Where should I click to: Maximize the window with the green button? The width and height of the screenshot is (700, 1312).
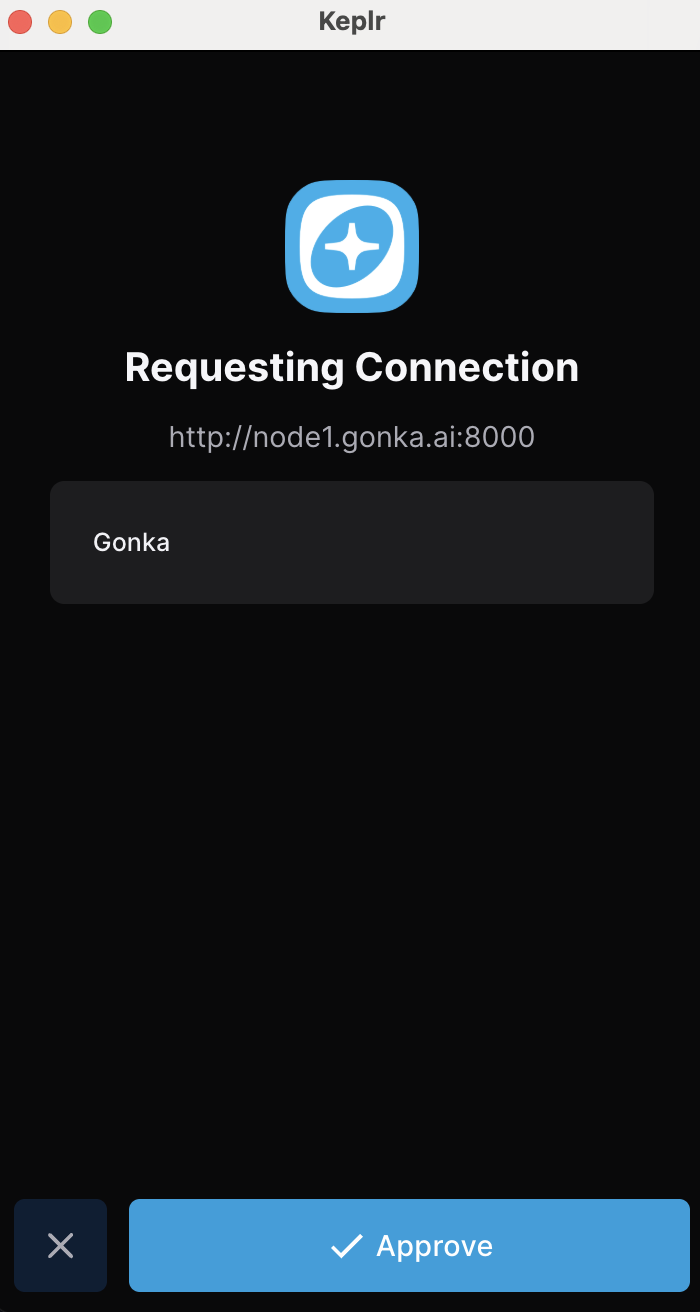pyautogui.click(x=100, y=21)
